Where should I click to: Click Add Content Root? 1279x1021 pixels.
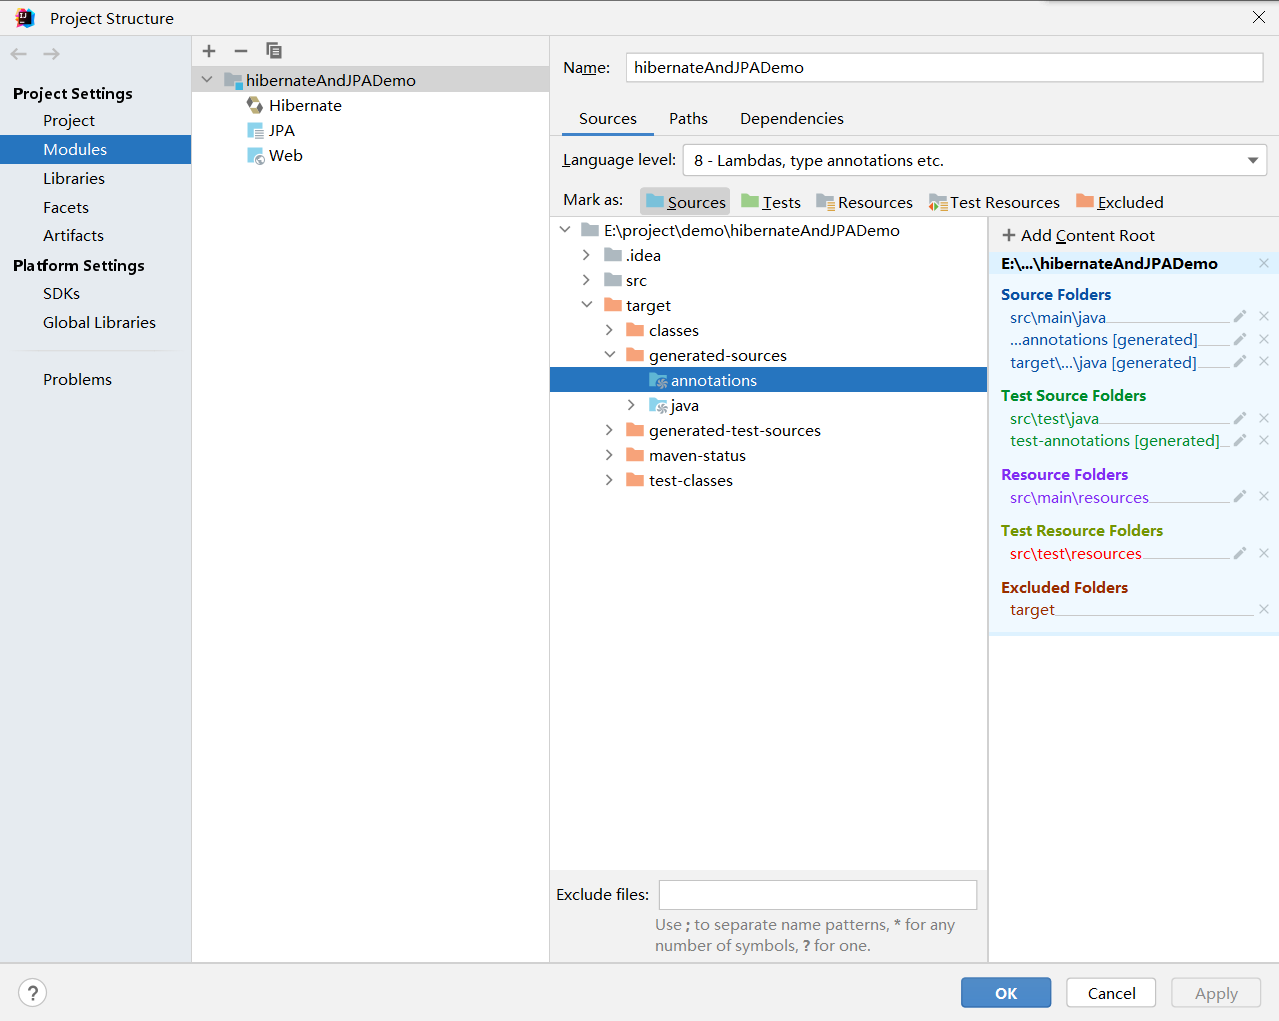pyautogui.click(x=1079, y=235)
